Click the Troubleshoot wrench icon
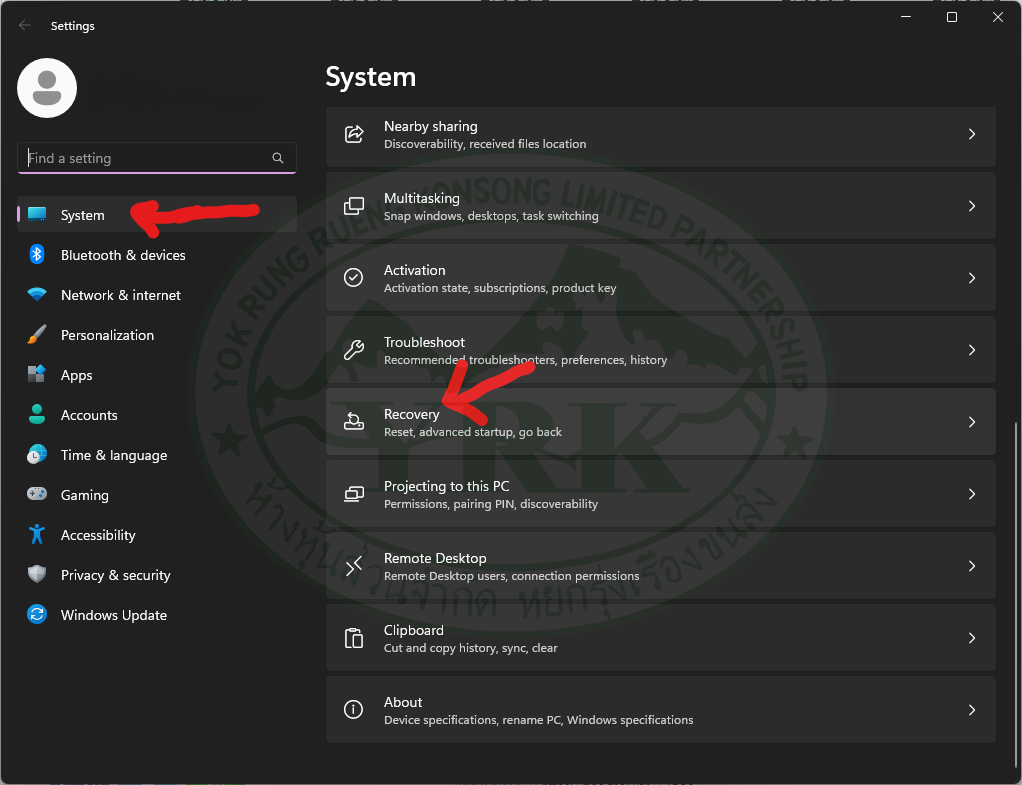Screen dimensions: 1022x785 [354, 350]
